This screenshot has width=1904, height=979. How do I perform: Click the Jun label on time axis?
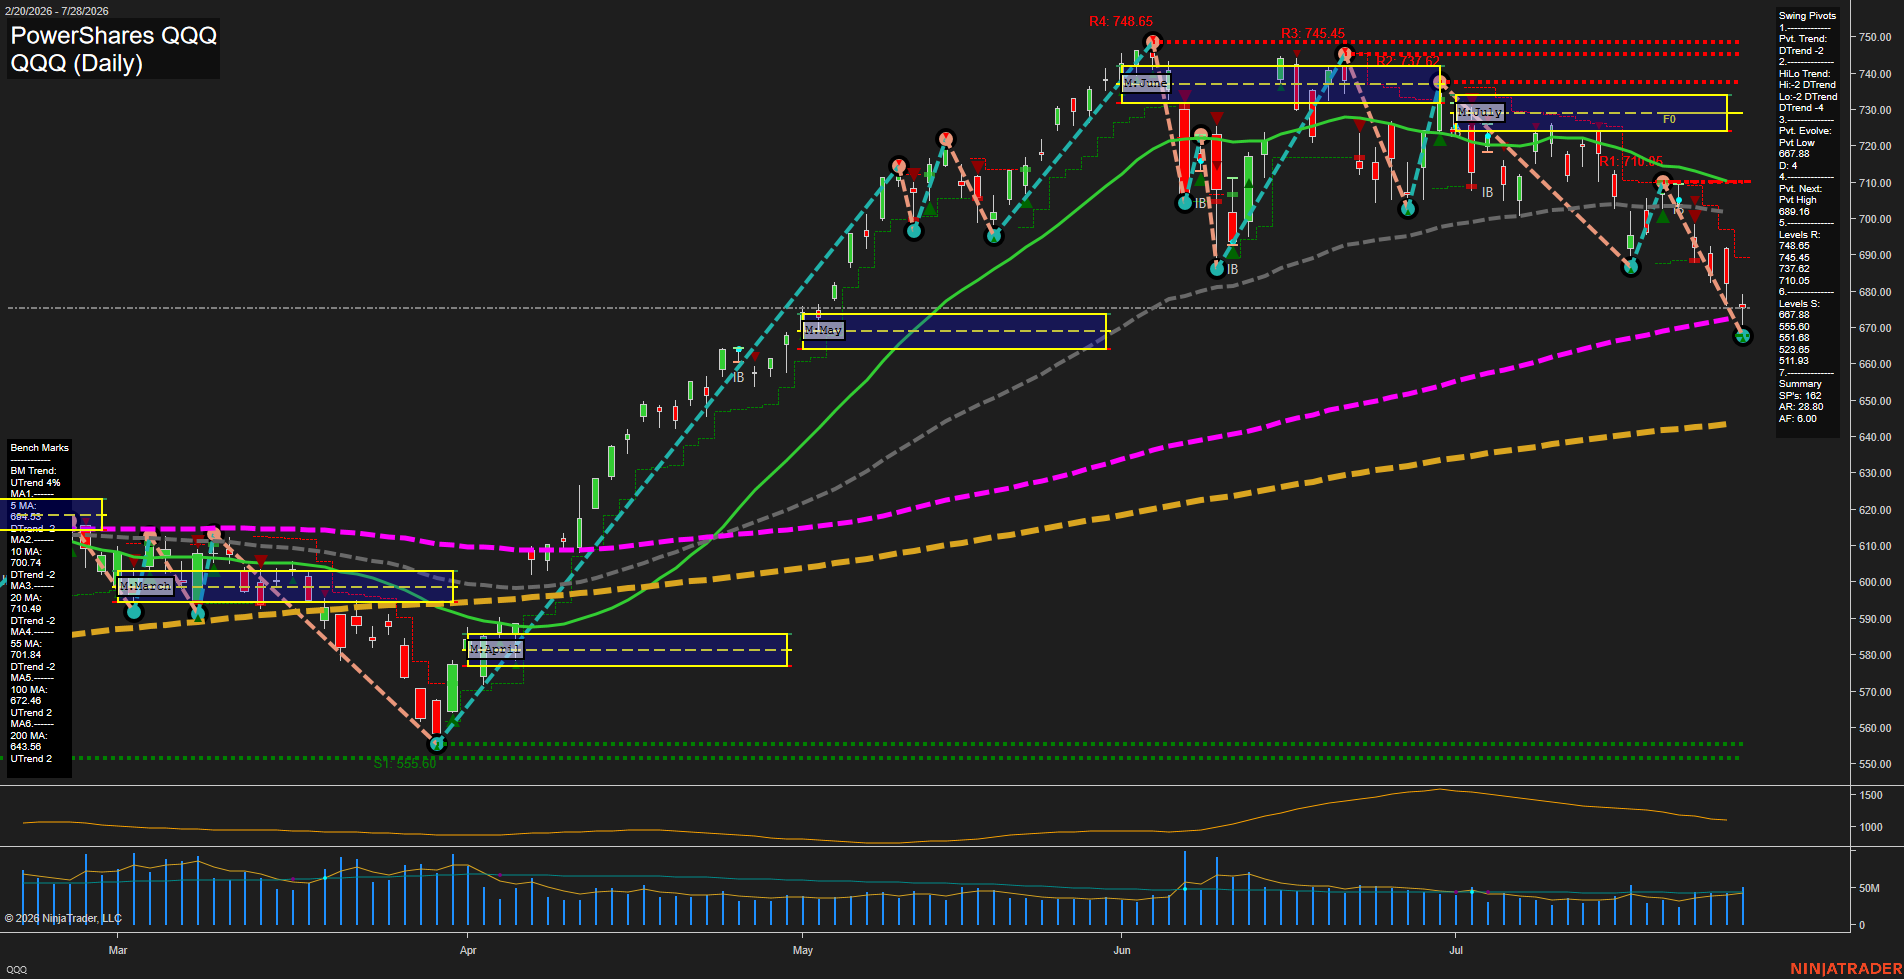pos(1122,950)
